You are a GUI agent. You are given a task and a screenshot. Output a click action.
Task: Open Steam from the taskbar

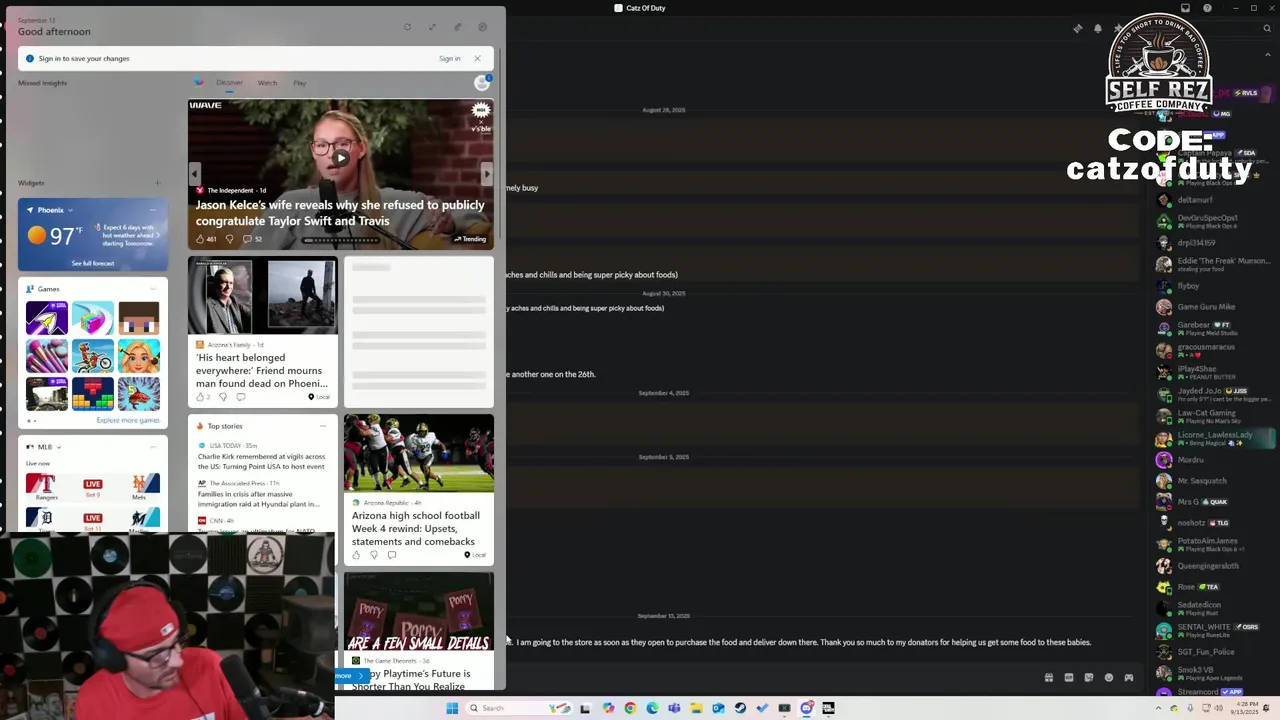pos(740,708)
